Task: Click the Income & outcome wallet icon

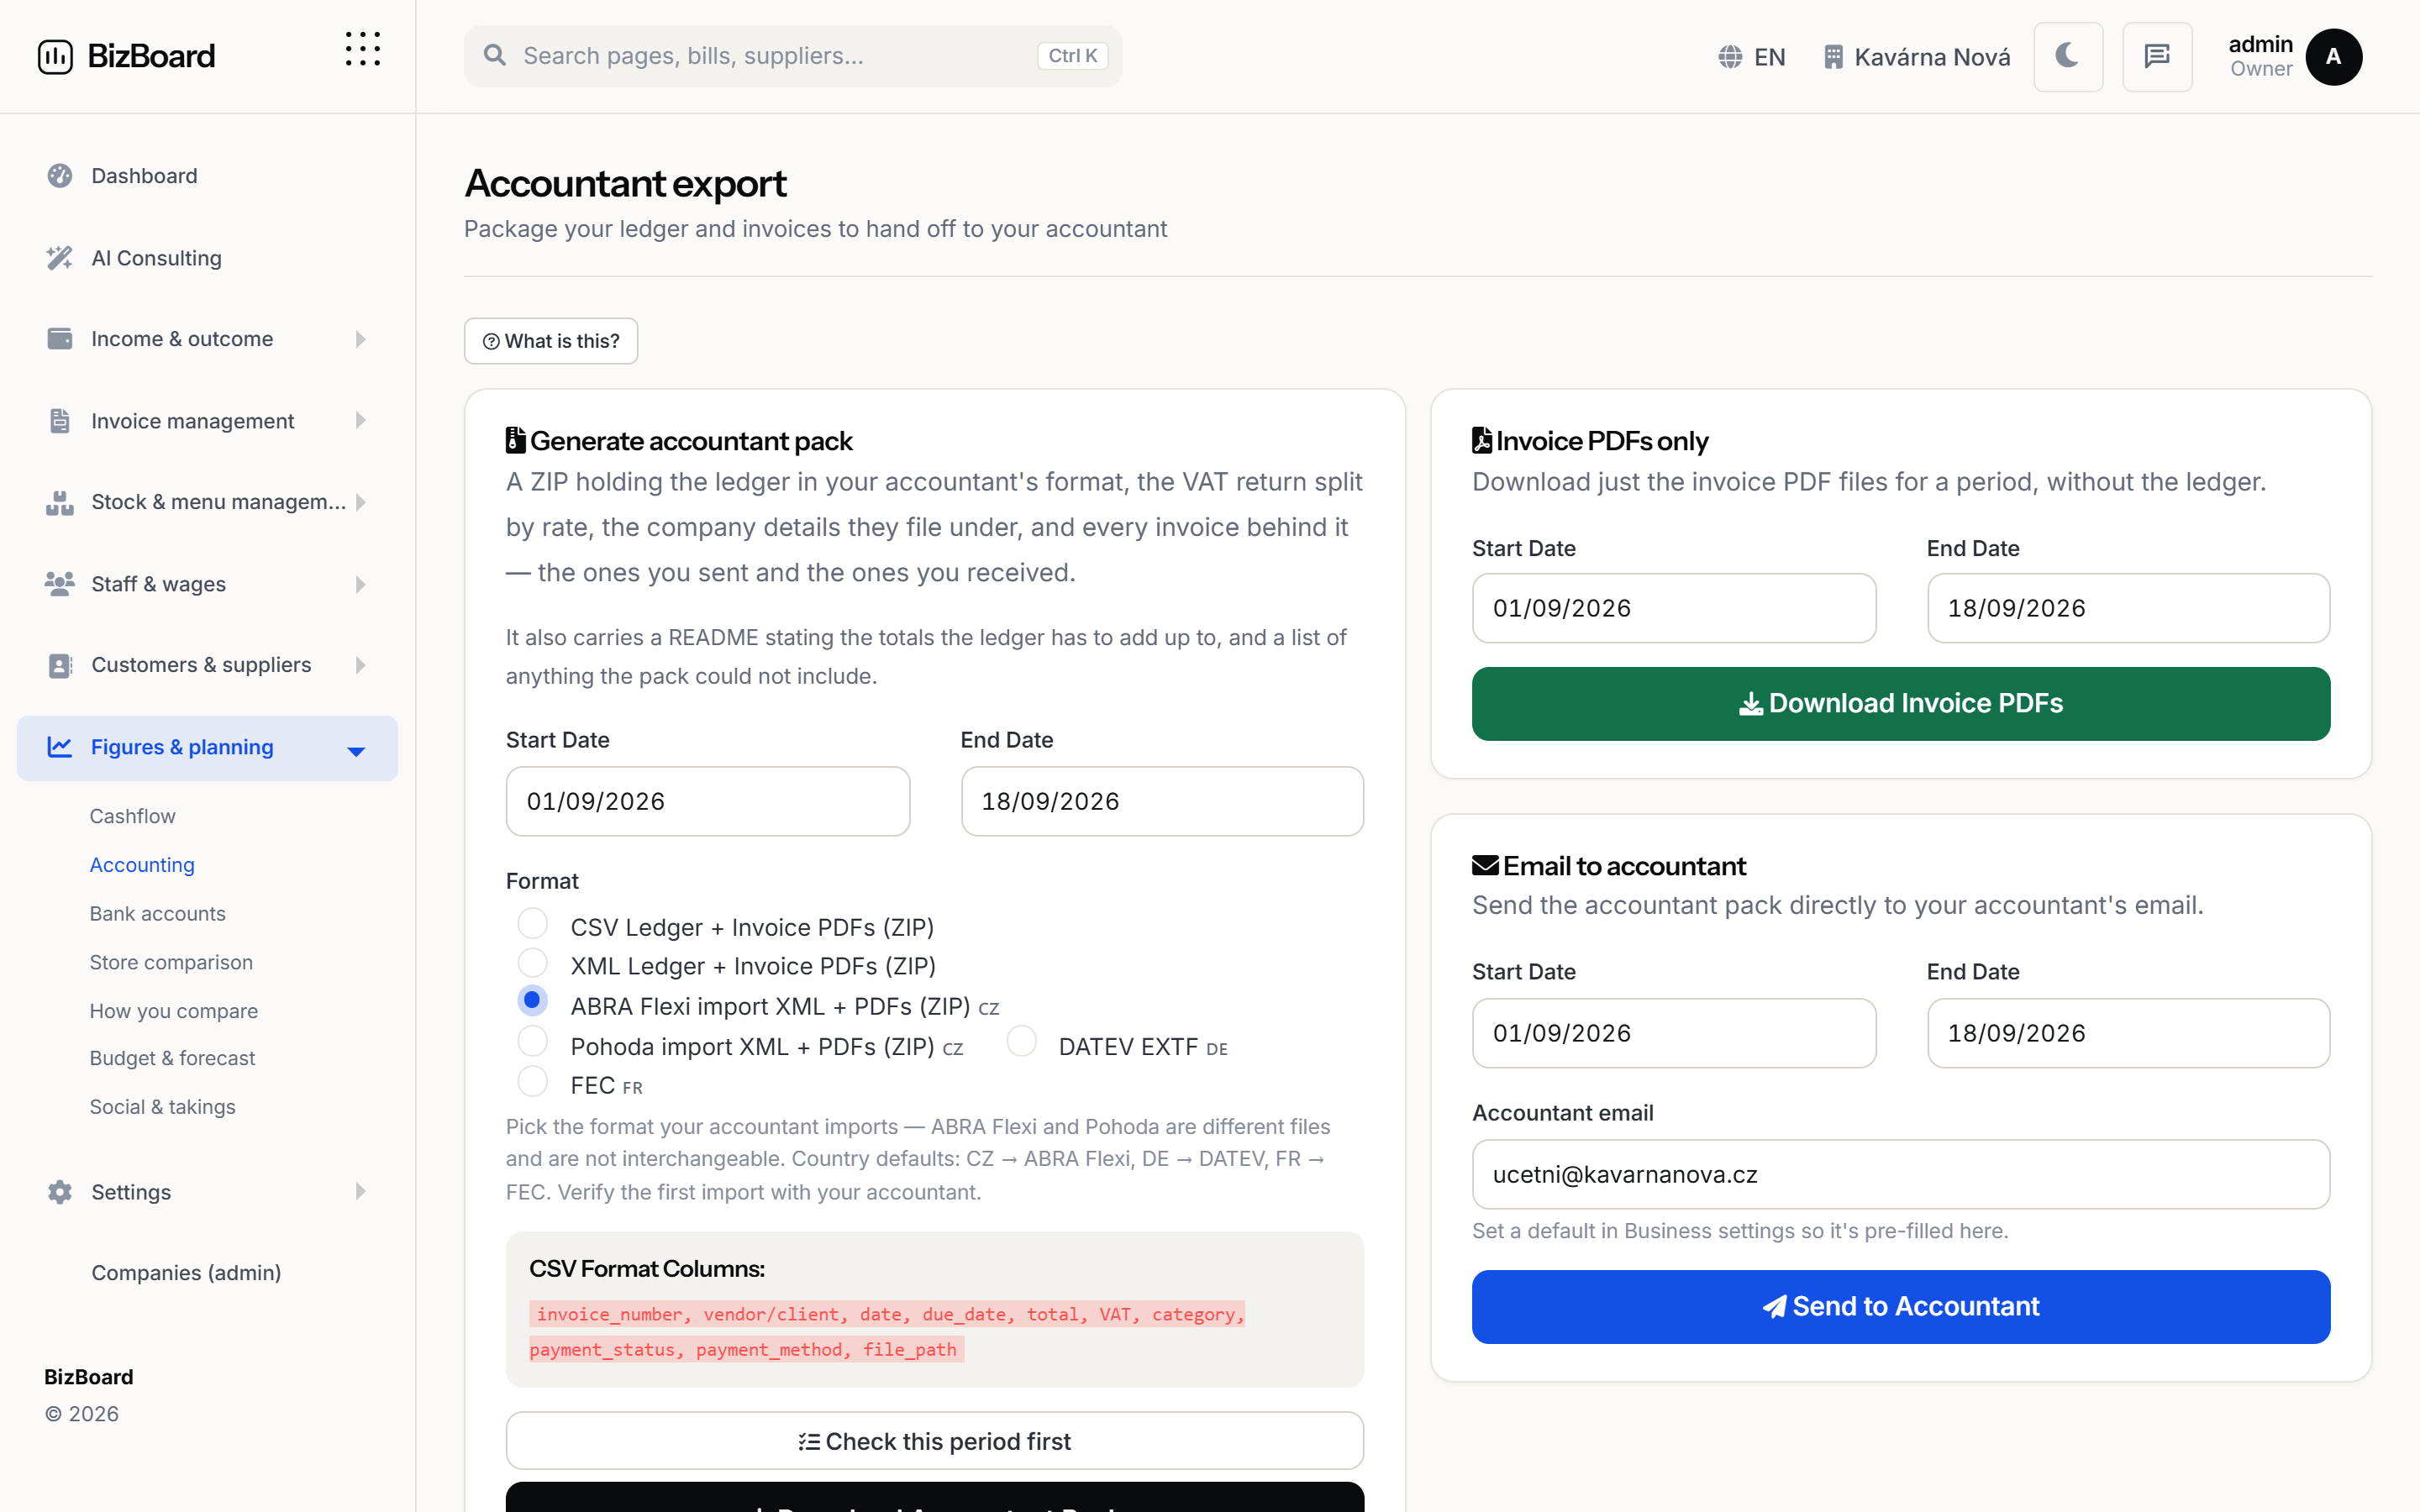Action: [x=60, y=339]
